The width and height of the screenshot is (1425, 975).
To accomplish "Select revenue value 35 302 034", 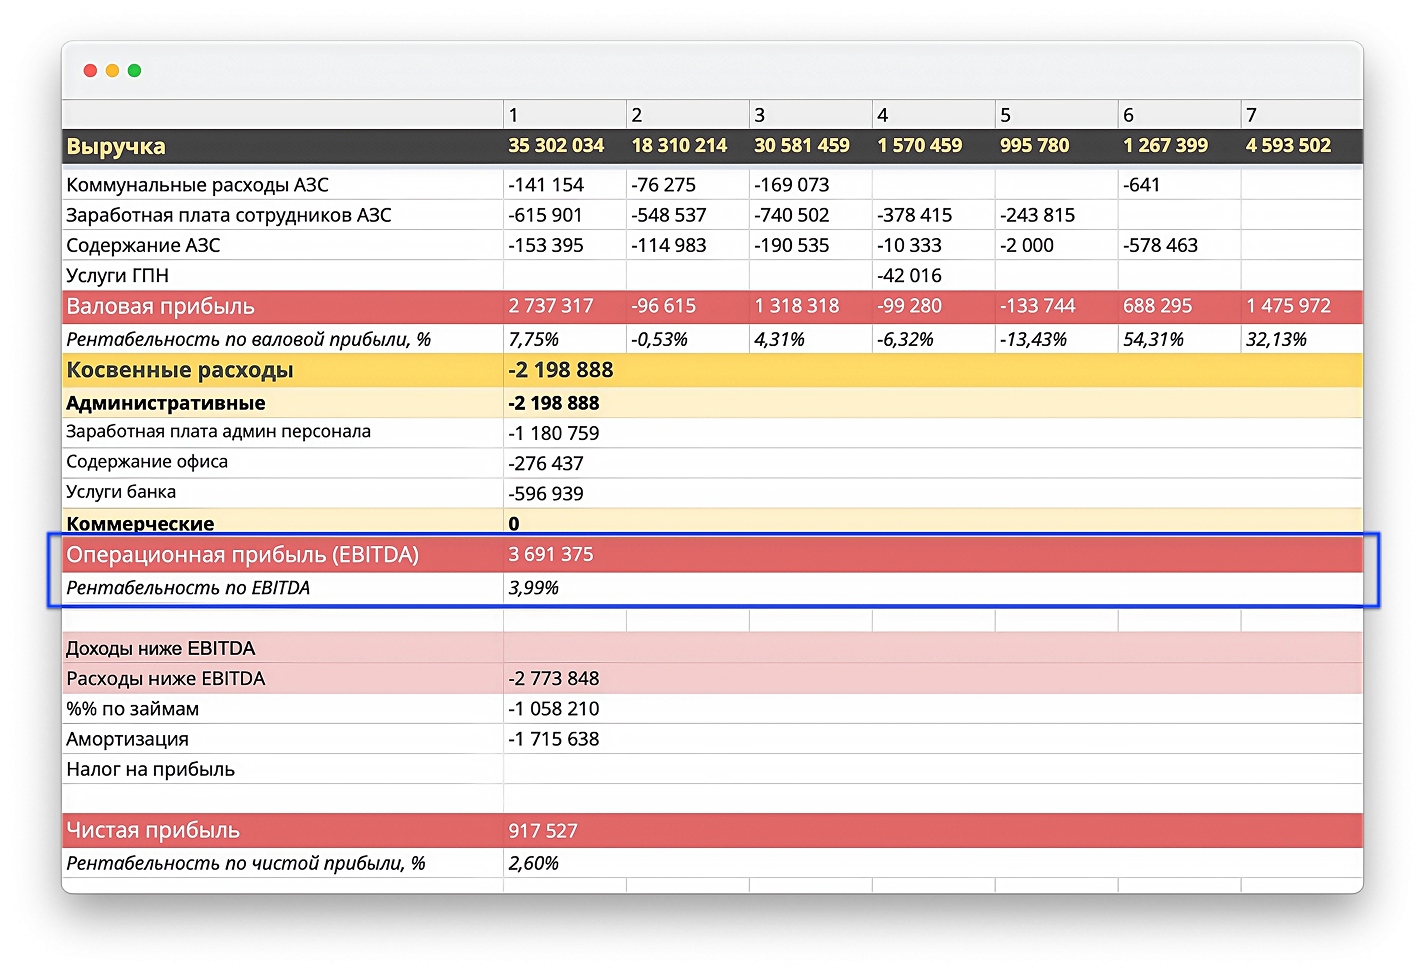I will [556, 146].
